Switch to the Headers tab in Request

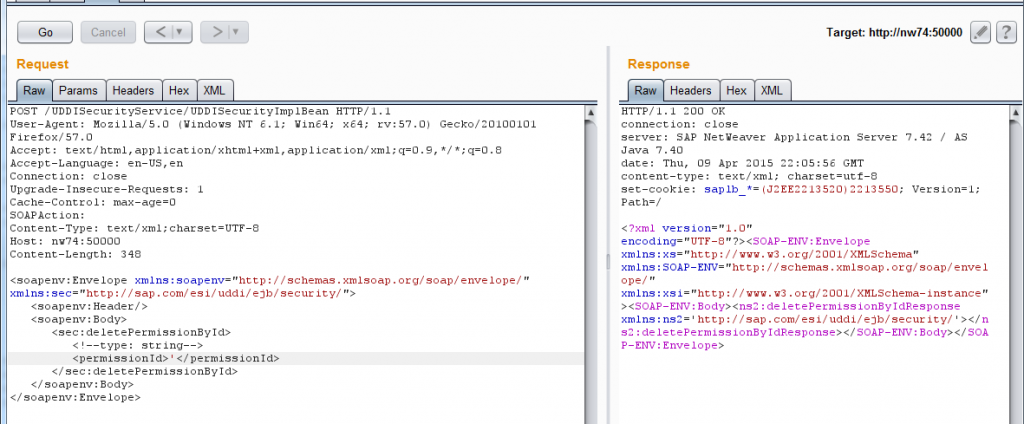click(133, 91)
